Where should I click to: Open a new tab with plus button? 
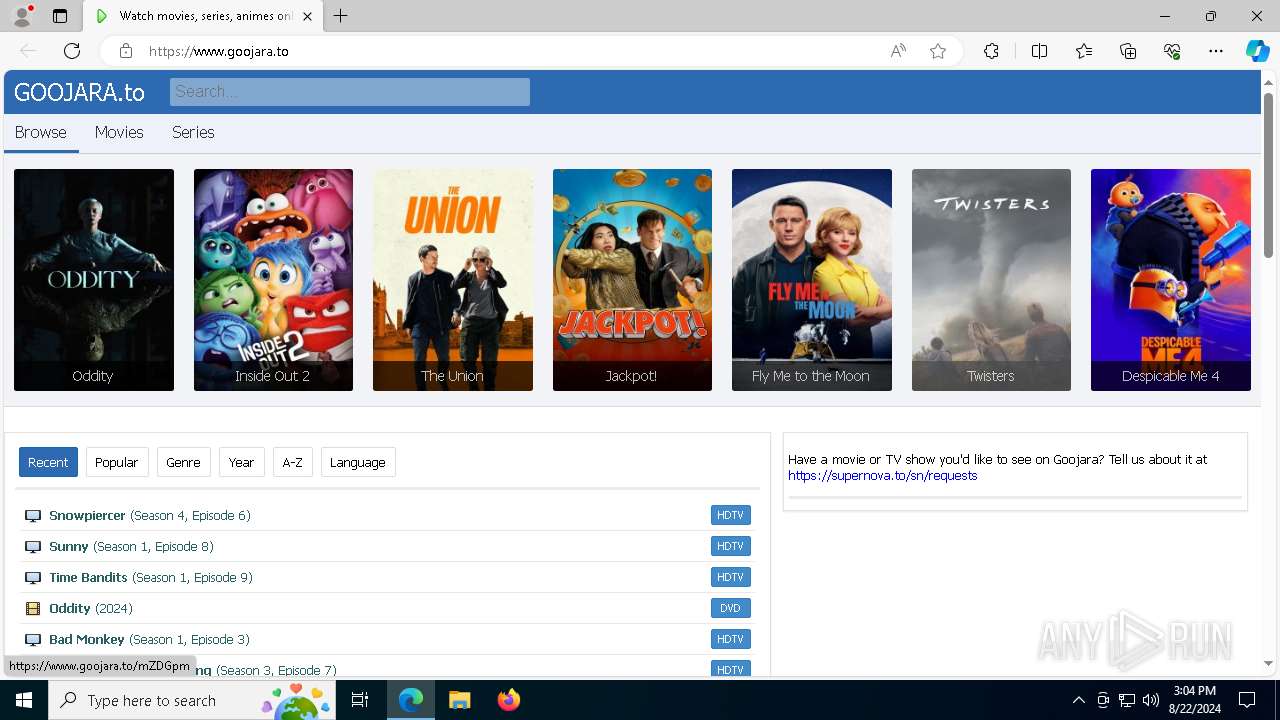340,16
